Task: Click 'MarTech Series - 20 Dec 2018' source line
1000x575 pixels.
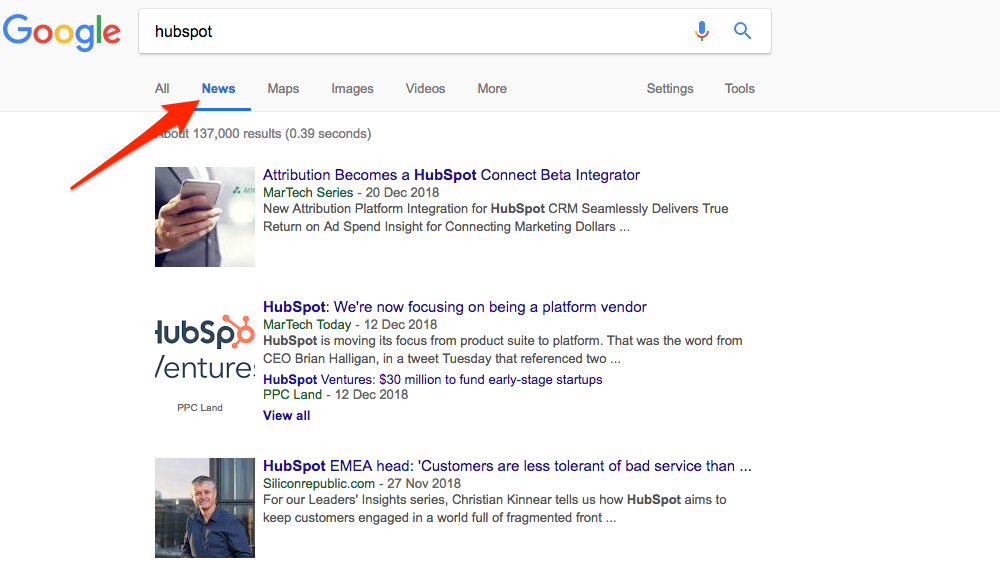Action: pos(351,193)
